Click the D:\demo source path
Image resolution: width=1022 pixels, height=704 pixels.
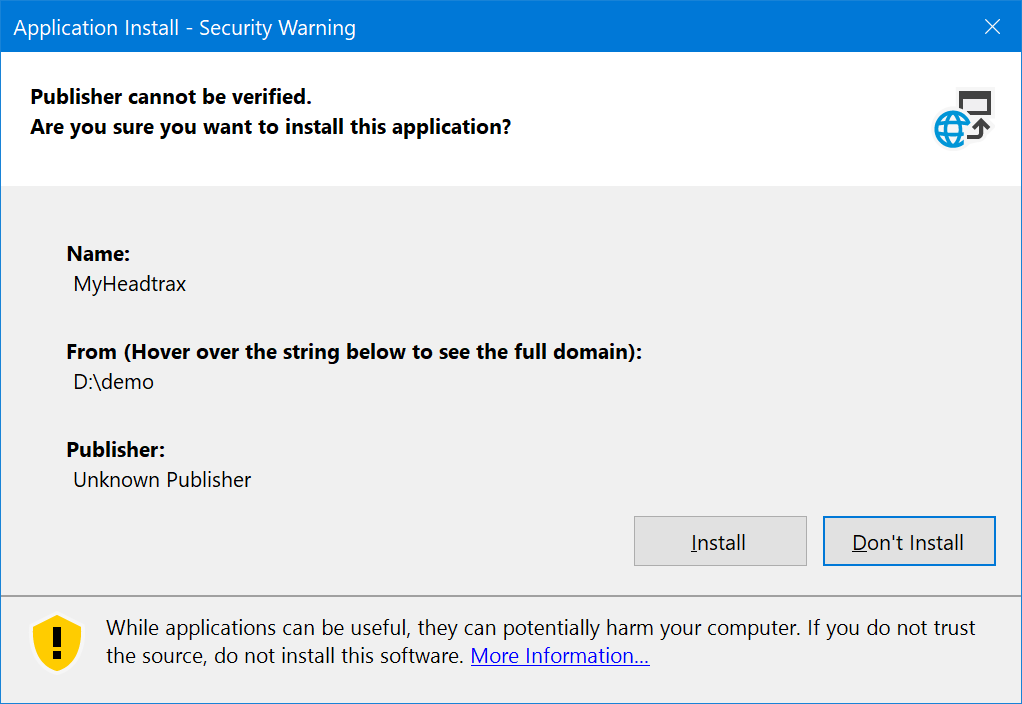coord(113,382)
